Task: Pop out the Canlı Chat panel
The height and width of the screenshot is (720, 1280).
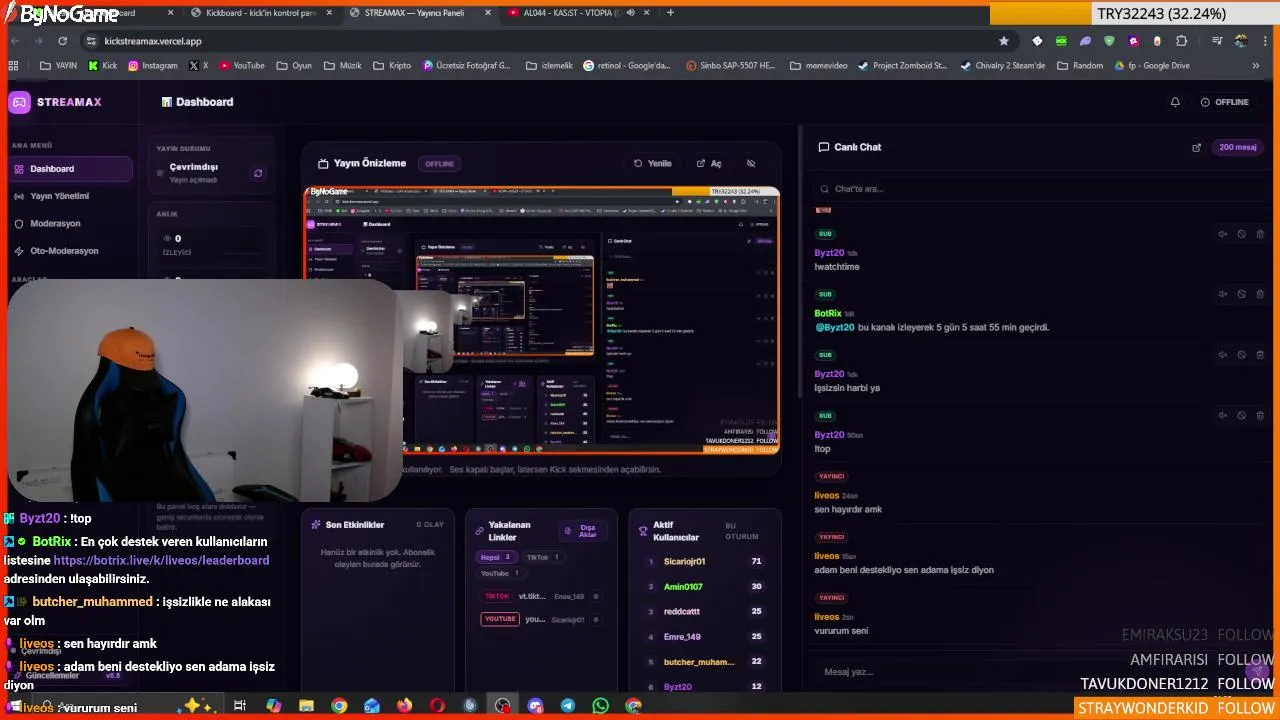Action: (x=1196, y=147)
